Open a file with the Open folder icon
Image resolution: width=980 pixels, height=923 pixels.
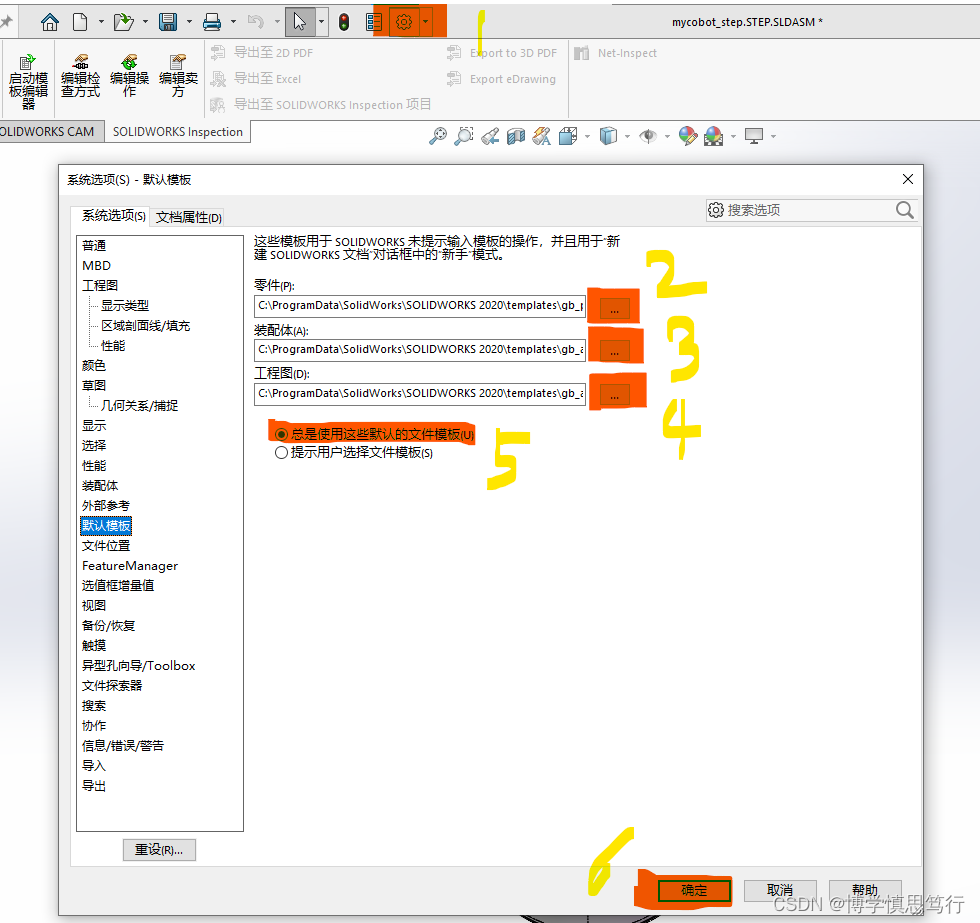(x=124, y=22)
